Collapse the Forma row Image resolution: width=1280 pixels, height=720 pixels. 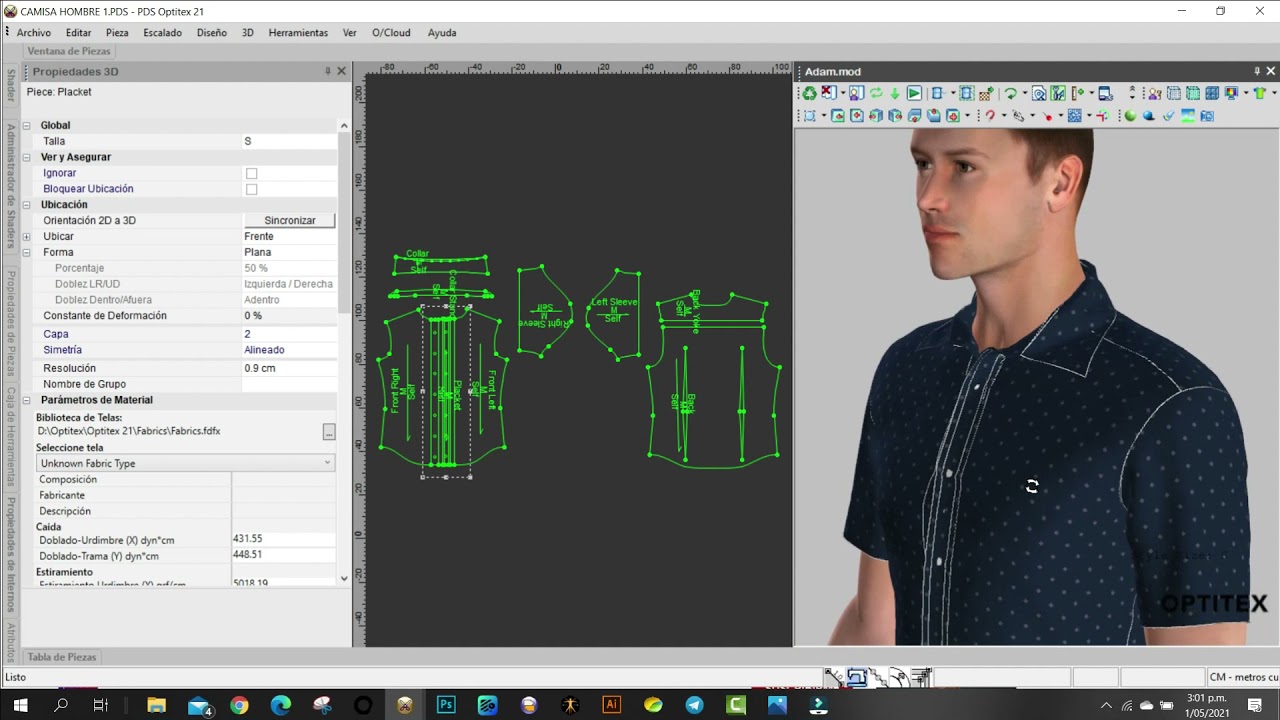27,252
